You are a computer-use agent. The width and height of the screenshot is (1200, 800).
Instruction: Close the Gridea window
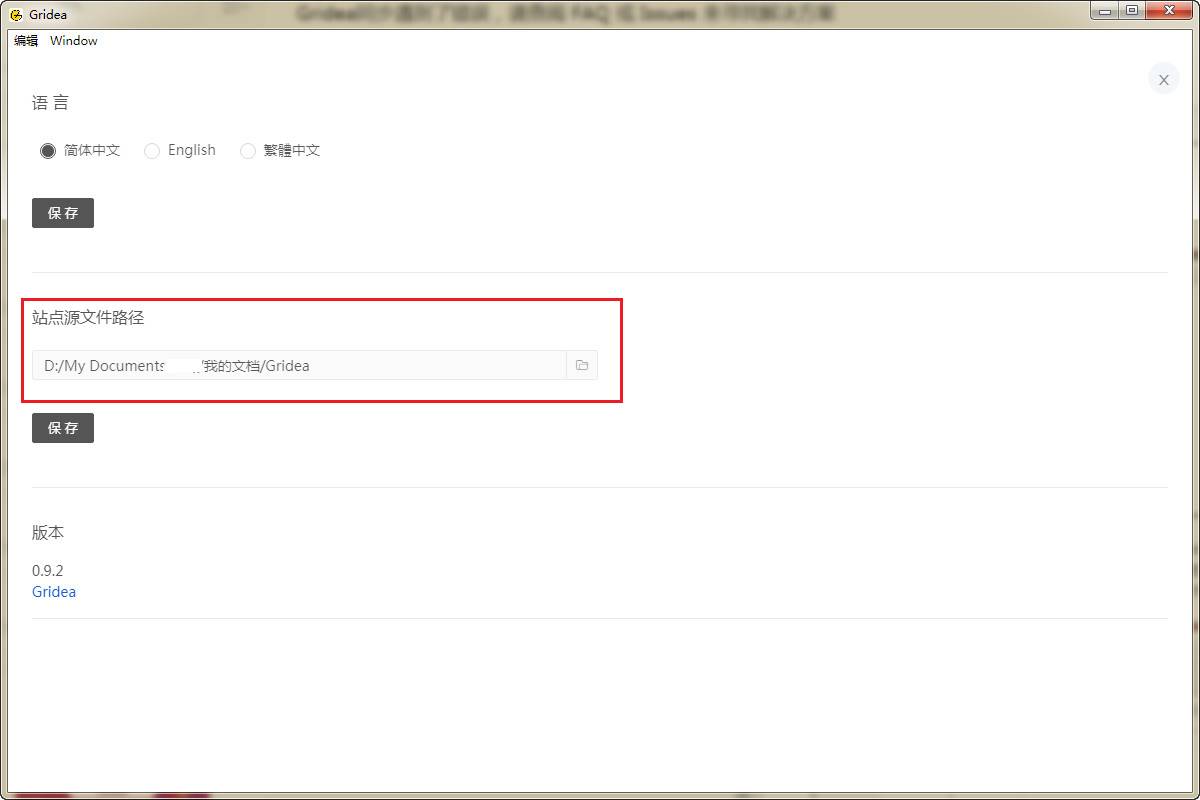click(x=1169, y=11)
